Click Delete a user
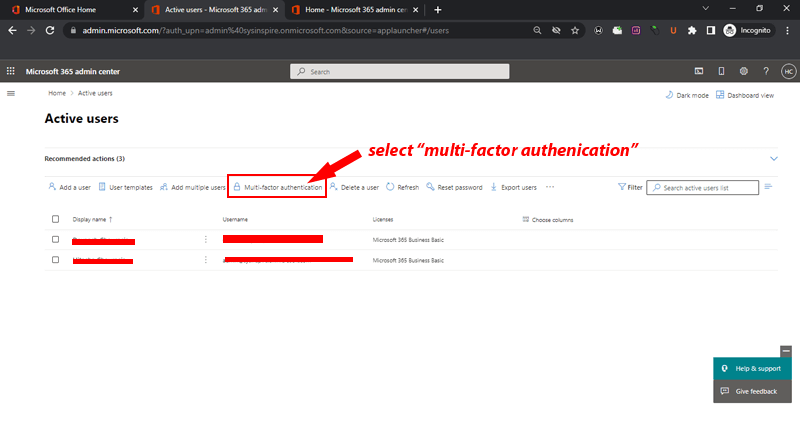This screenshot has height=426, width=800. (354, 187)
